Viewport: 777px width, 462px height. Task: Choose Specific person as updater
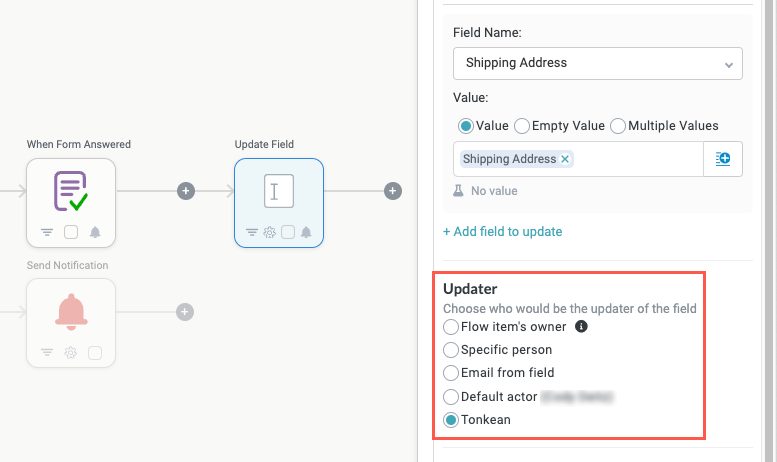(x=450, y=350)
